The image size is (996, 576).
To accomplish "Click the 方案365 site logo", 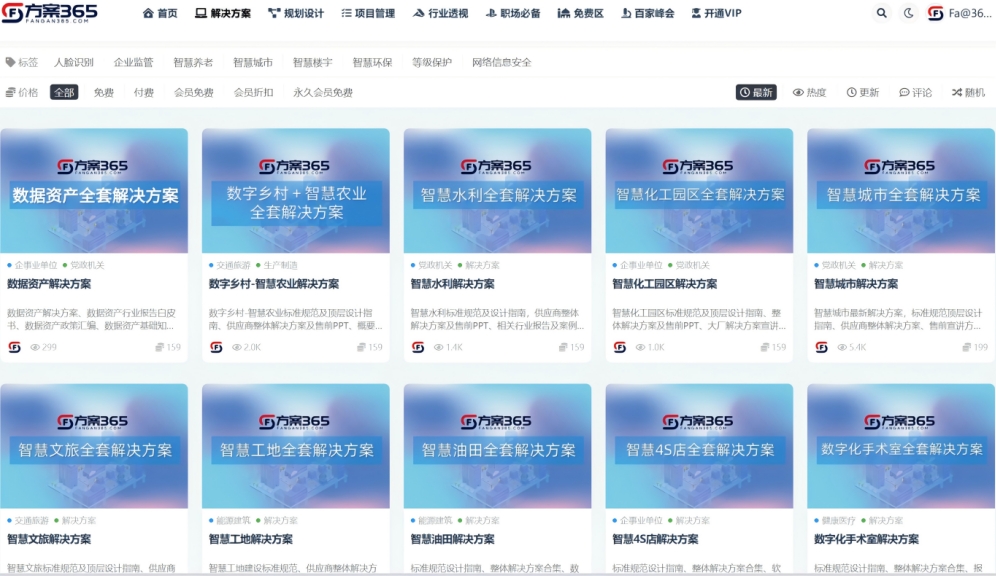I will pos(50,13).
